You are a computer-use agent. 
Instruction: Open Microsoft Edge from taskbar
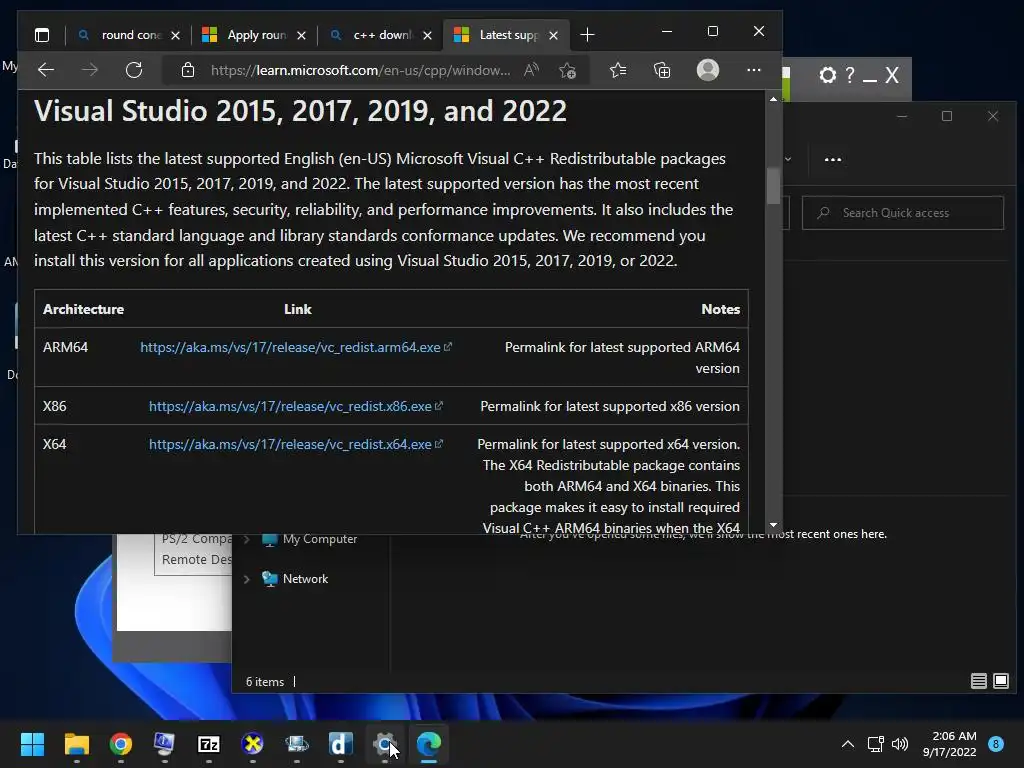click(428, 744)
